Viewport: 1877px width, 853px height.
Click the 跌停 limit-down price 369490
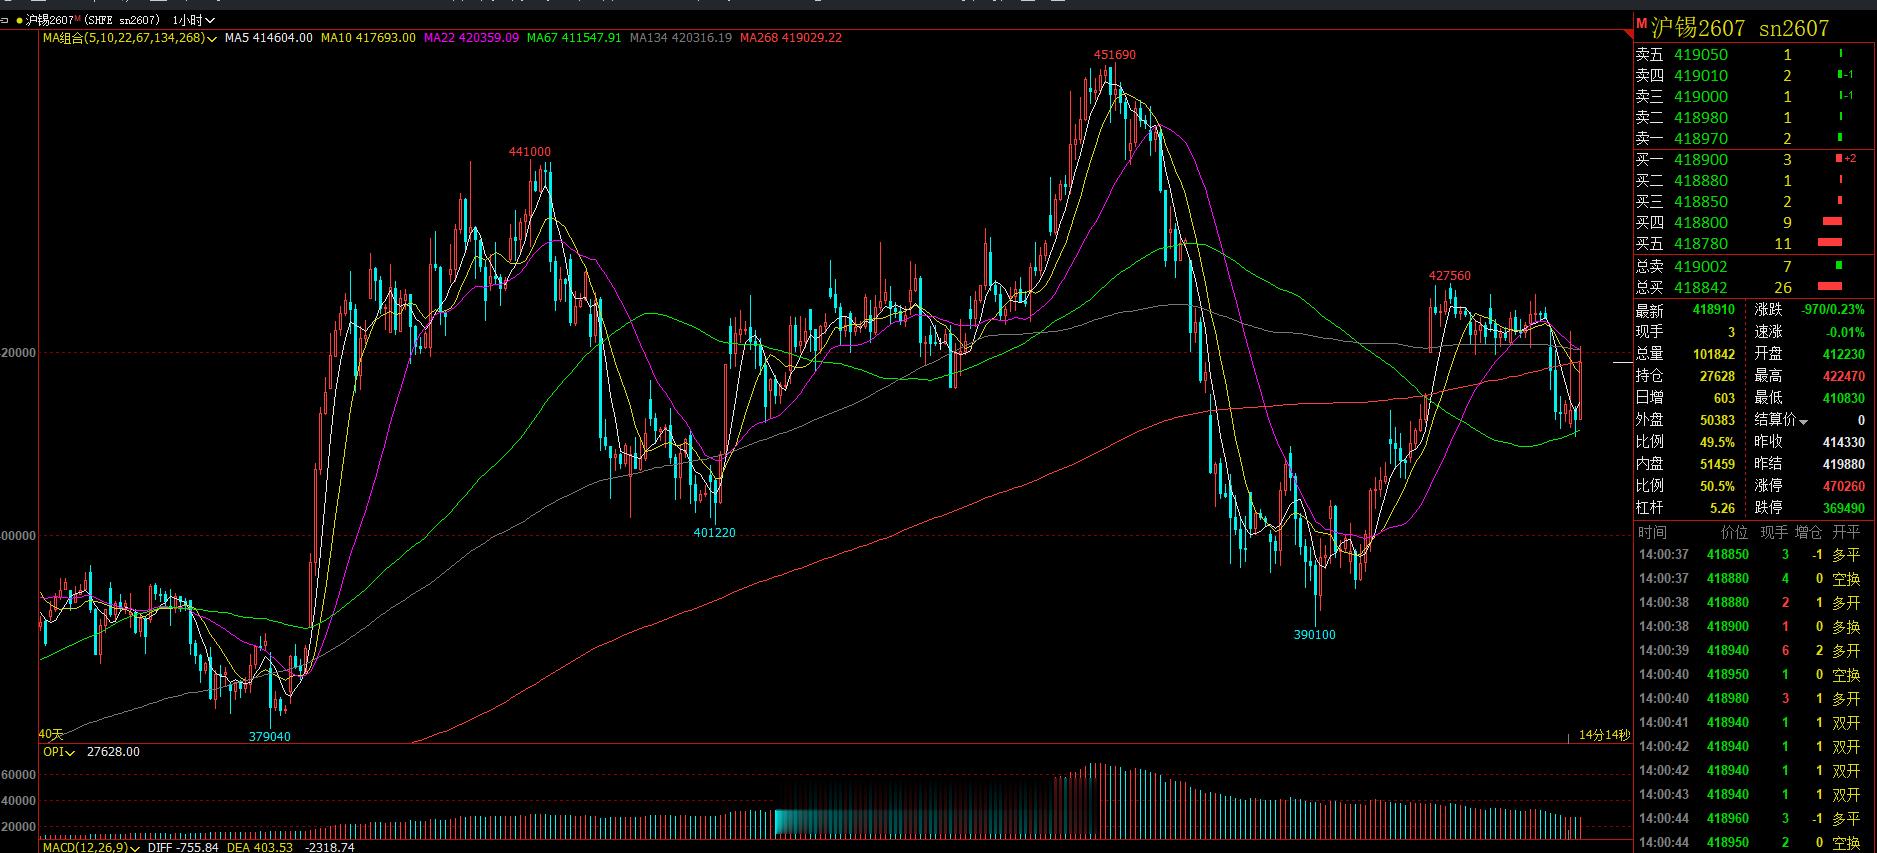click(1844, 508)
